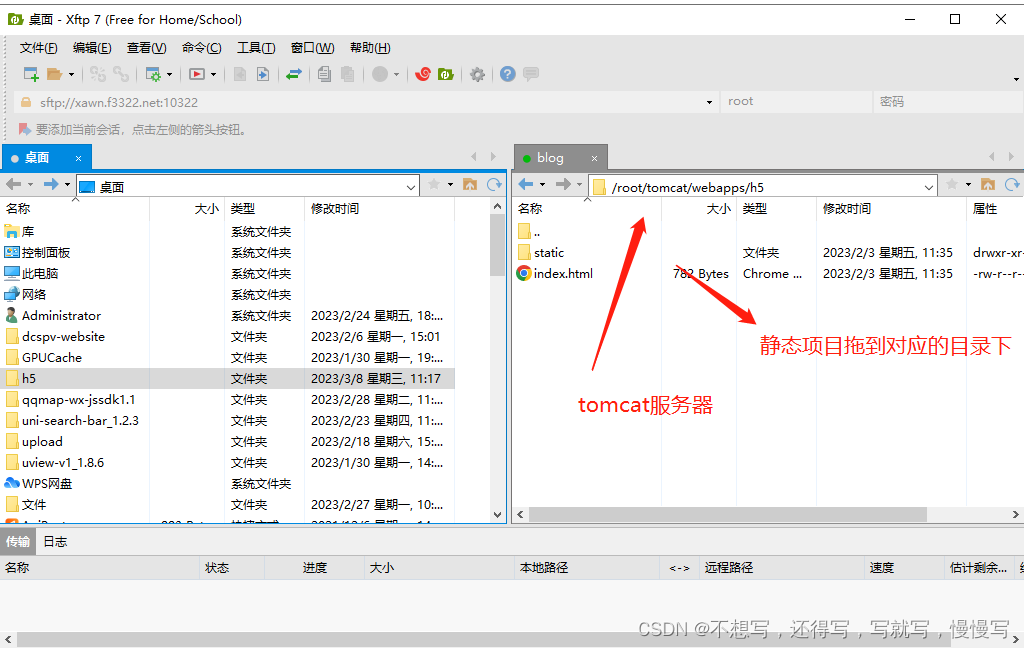Viewport: 1024px width, 648px height.
Task: Click the grayed Disconnect chain icon
Action: (121, 74)
